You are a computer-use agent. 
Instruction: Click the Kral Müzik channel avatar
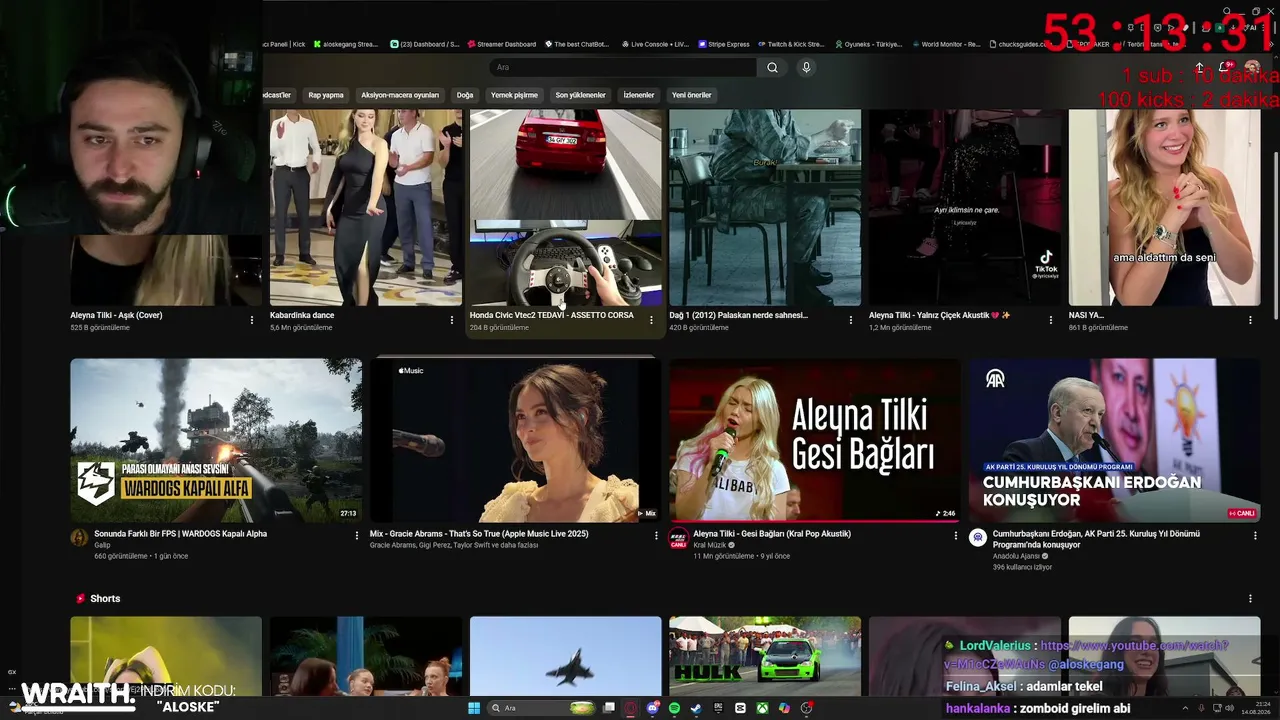pyautogui.click(x=678, y=537)
